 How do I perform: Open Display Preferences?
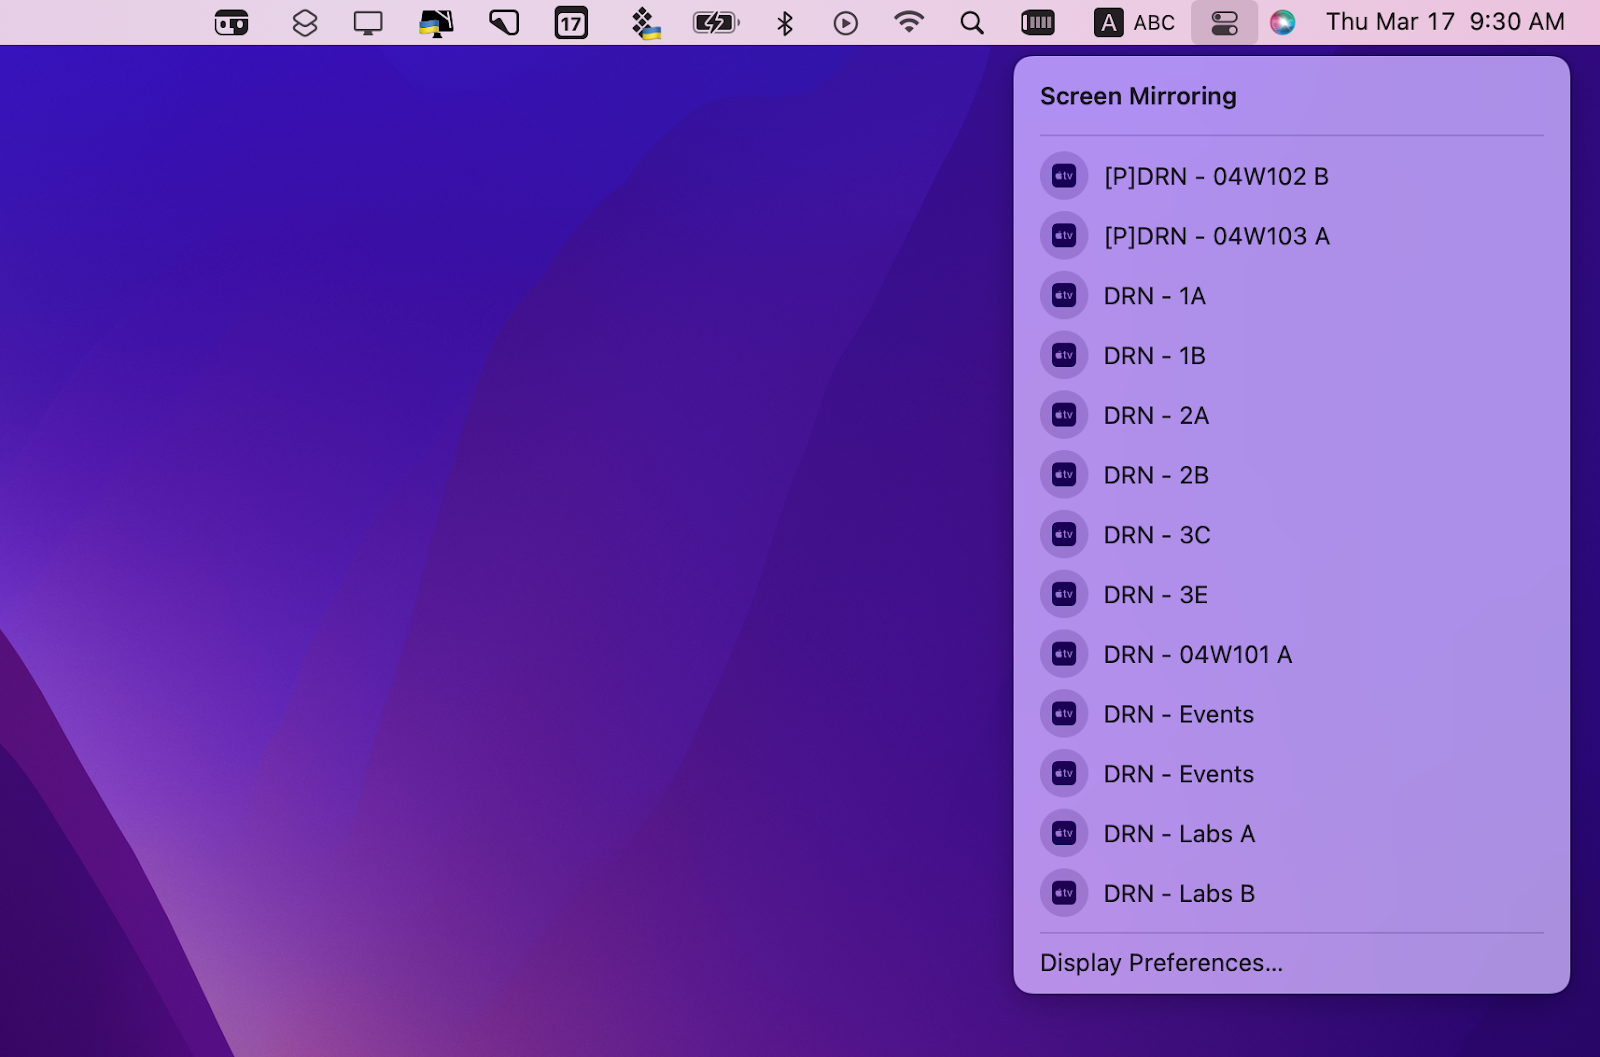(1161, 962)
